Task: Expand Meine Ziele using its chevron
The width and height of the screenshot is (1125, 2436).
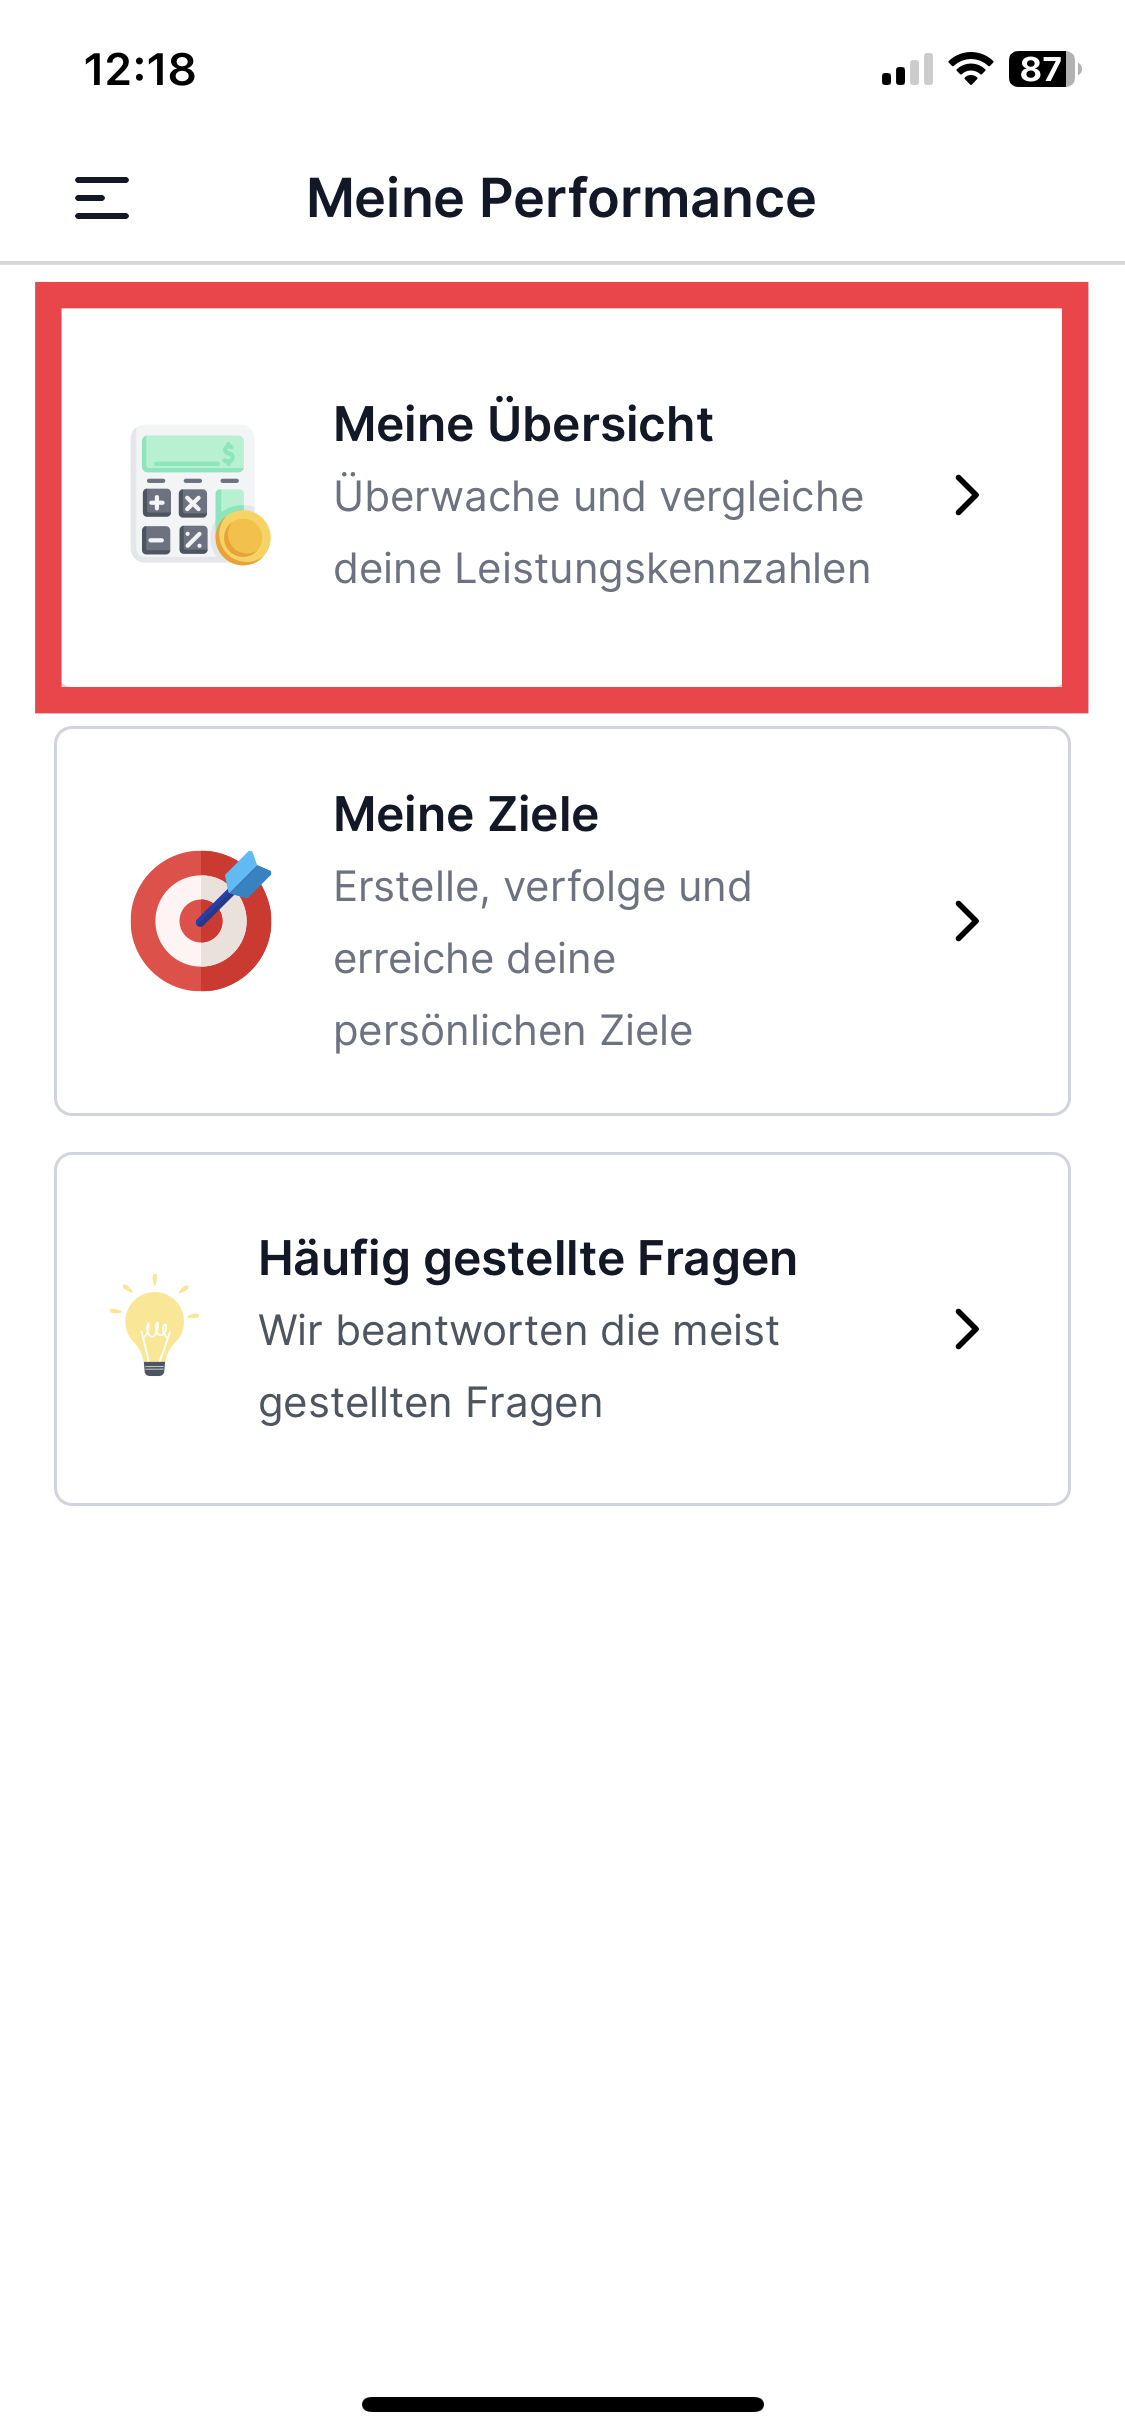Action: 966,921
